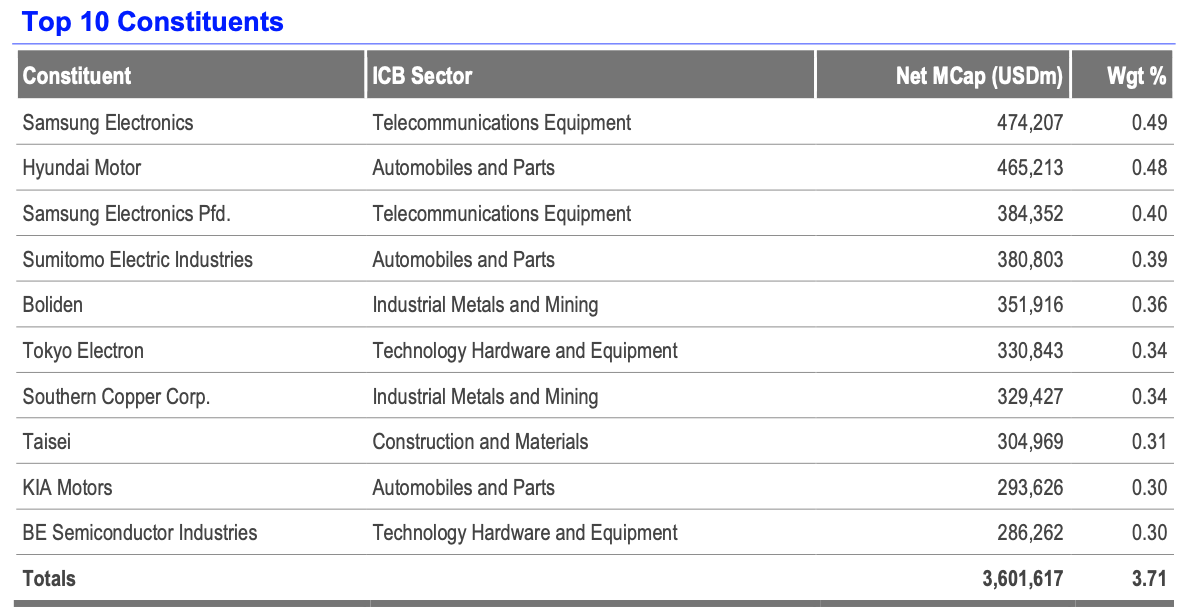Select the 474,207 net market cap value
The height and width of the screenshot is (613, 1179).
[1029, 123]
